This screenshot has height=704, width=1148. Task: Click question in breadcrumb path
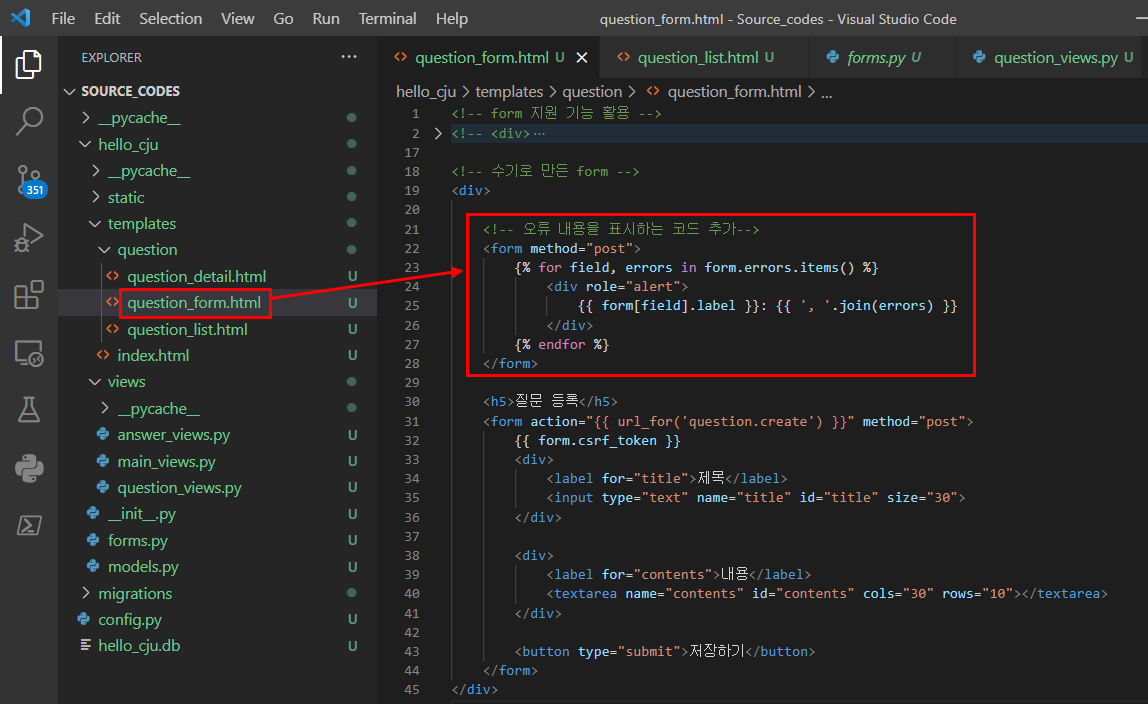click(592, 91)
